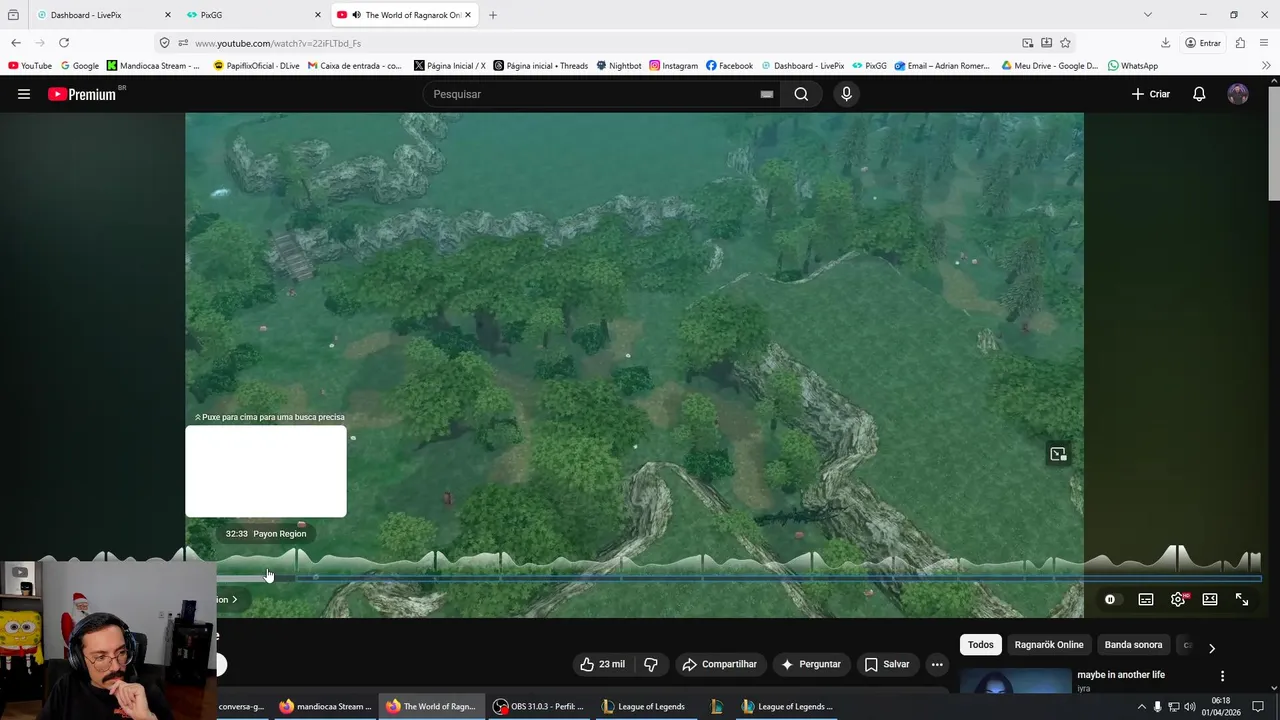Toggle subtitles in the video player

pyautogui.click(x=1146, y=599)
